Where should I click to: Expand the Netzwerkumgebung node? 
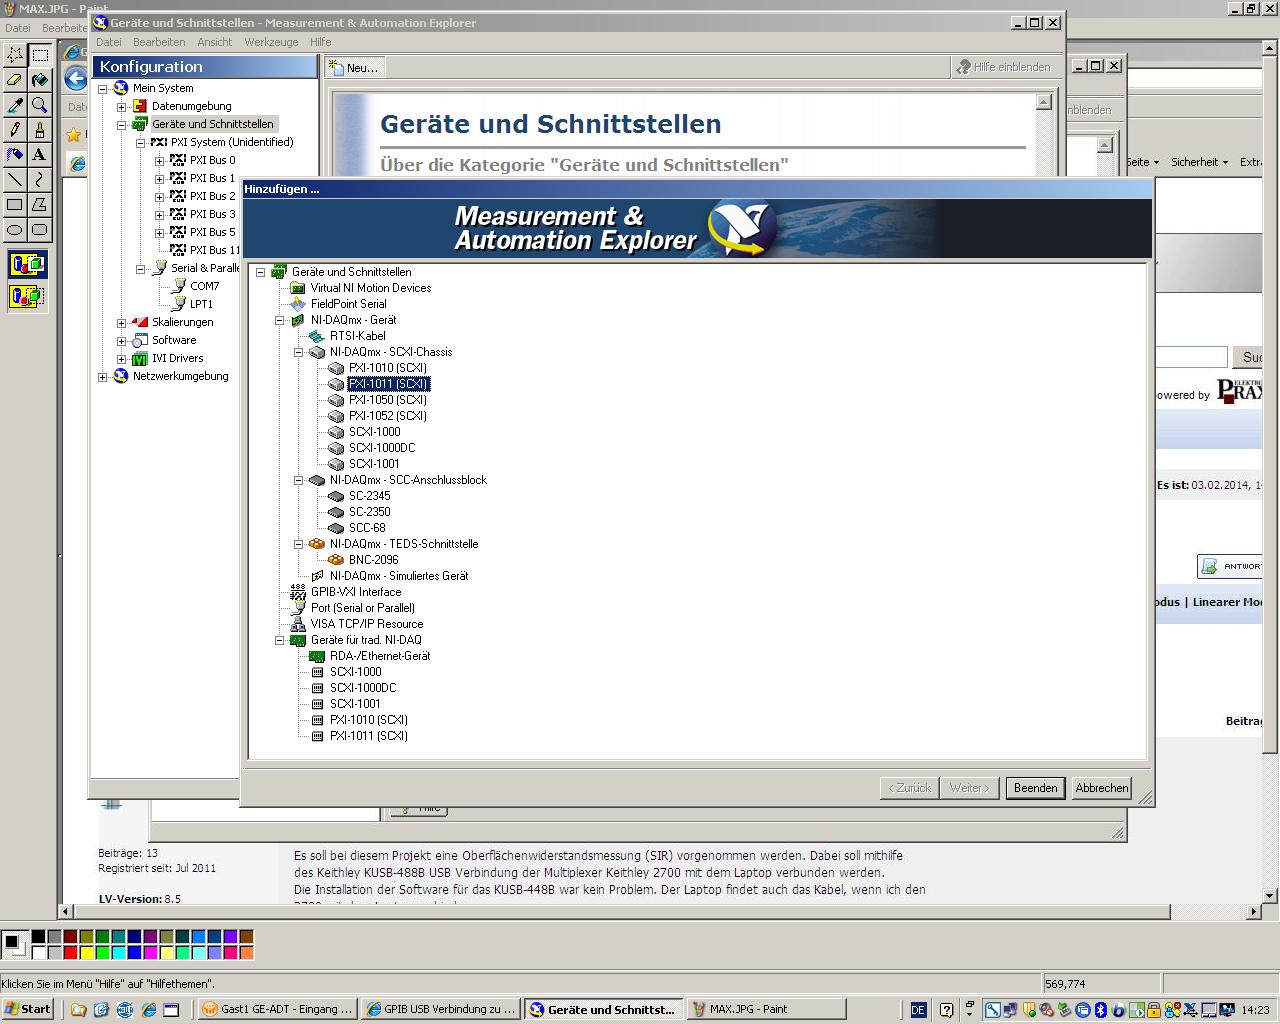(x=102, y=376)
